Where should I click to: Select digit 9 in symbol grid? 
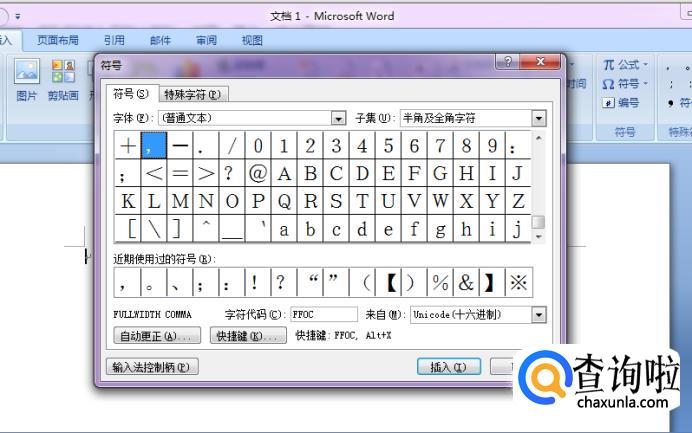[x=492, y=146]
